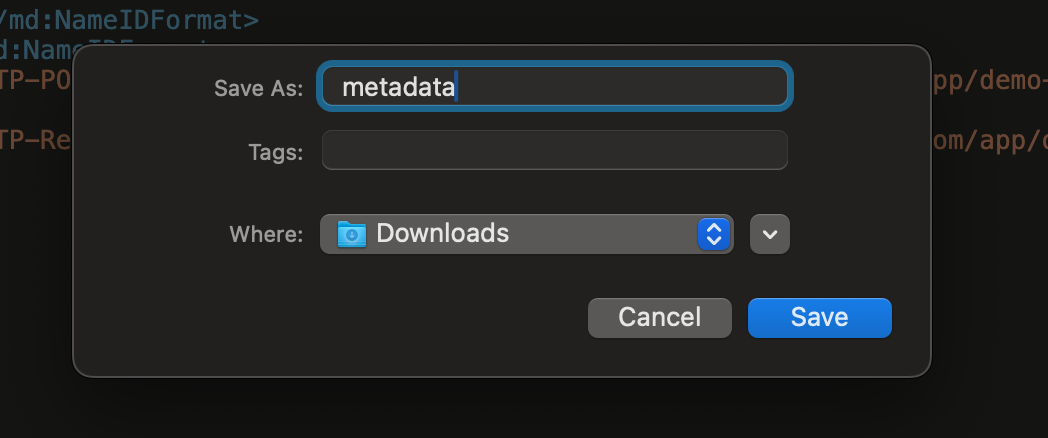Click the md:NameIDFormat text in background editor
The width and height of the screenshot is (1048, 438).
tap(130, 21)
